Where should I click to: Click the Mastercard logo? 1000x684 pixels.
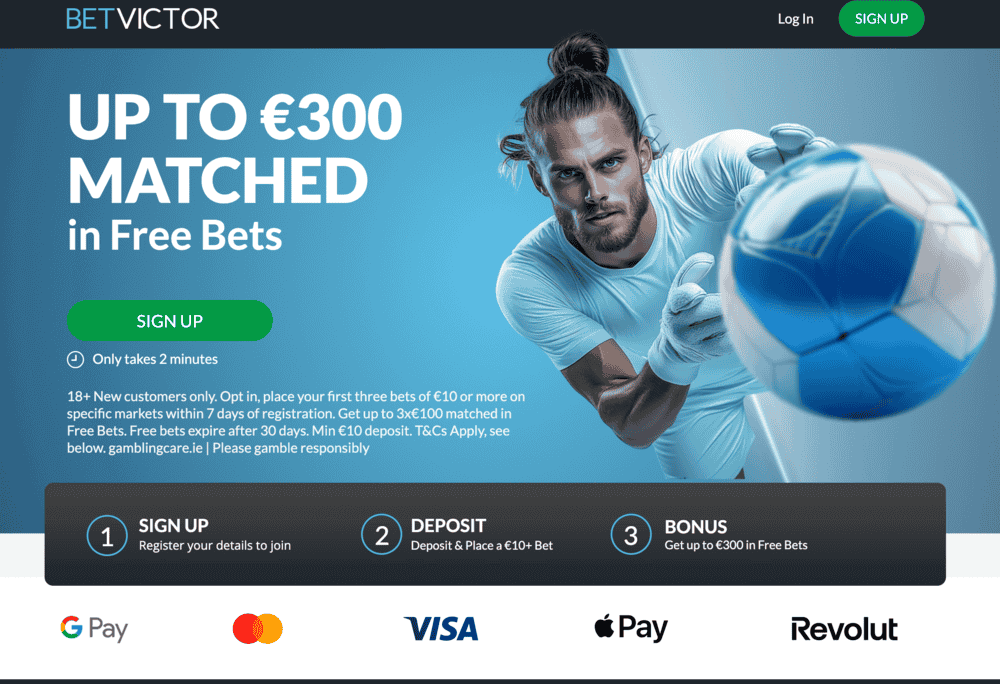(x=258, y=629)
